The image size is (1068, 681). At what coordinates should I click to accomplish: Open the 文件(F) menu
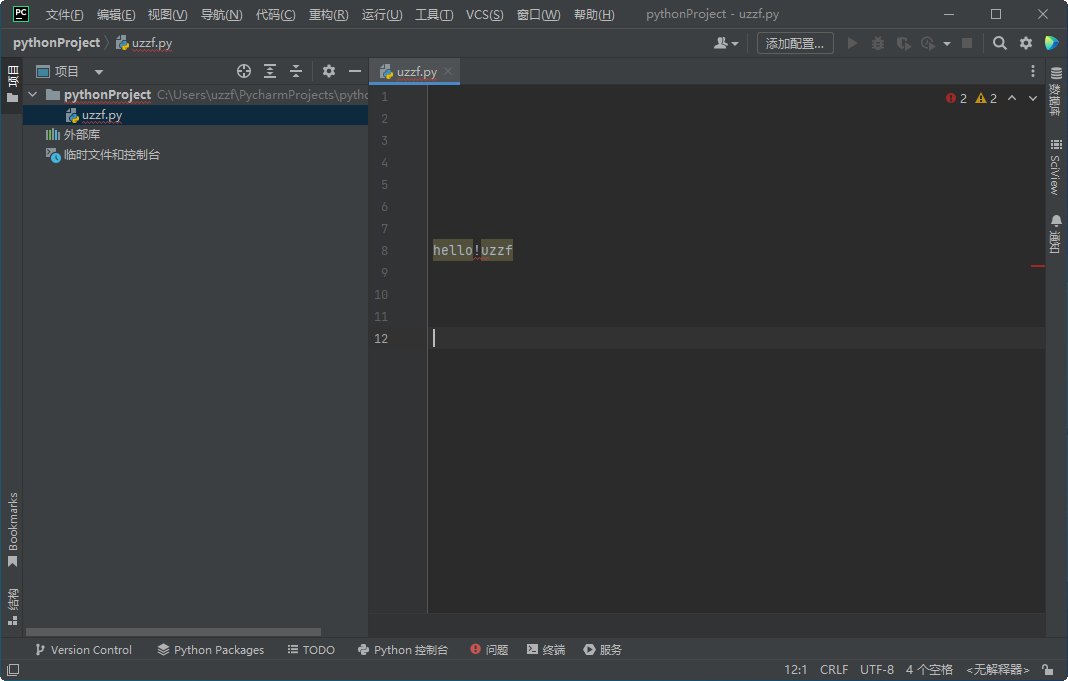[x=65, y=14]
